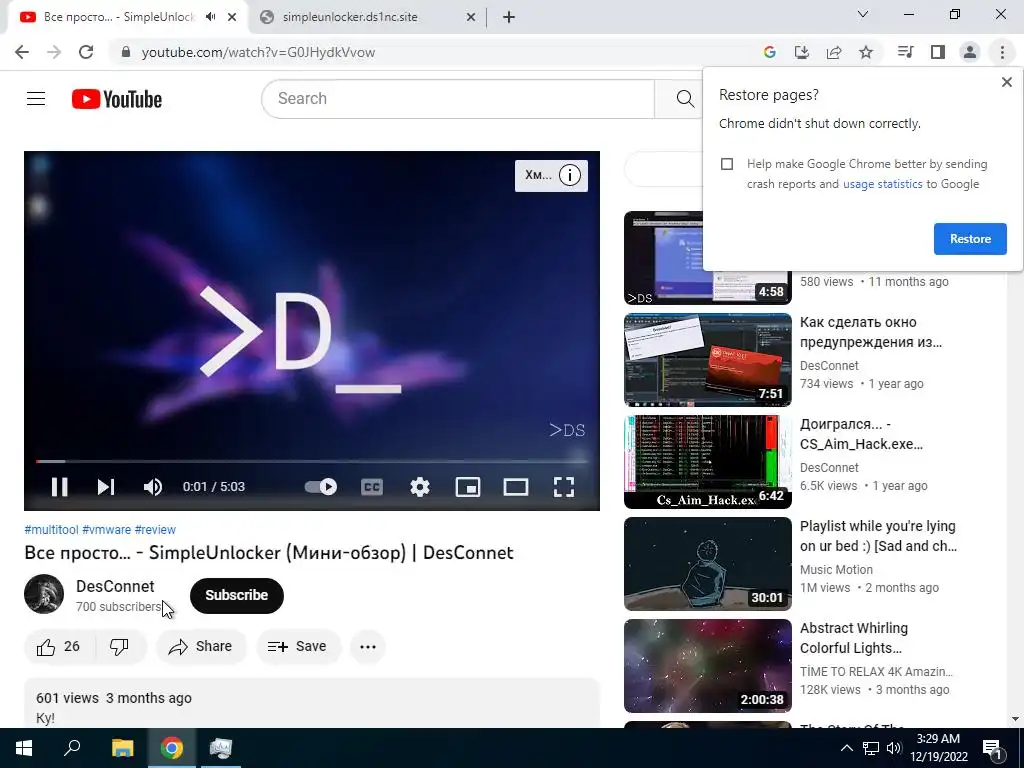Share the video
The width and height of the screenshot is (1024, 768).
(x=200, y=647)
